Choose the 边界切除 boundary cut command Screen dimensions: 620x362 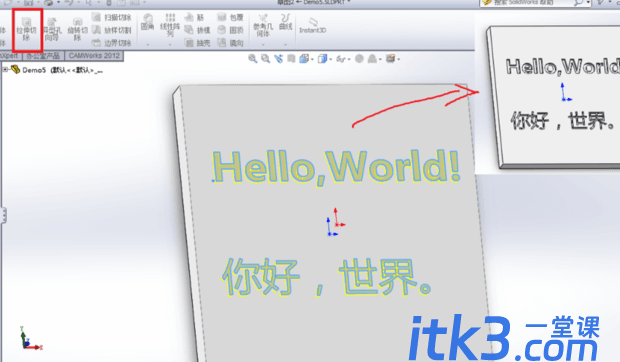[112, 42]
